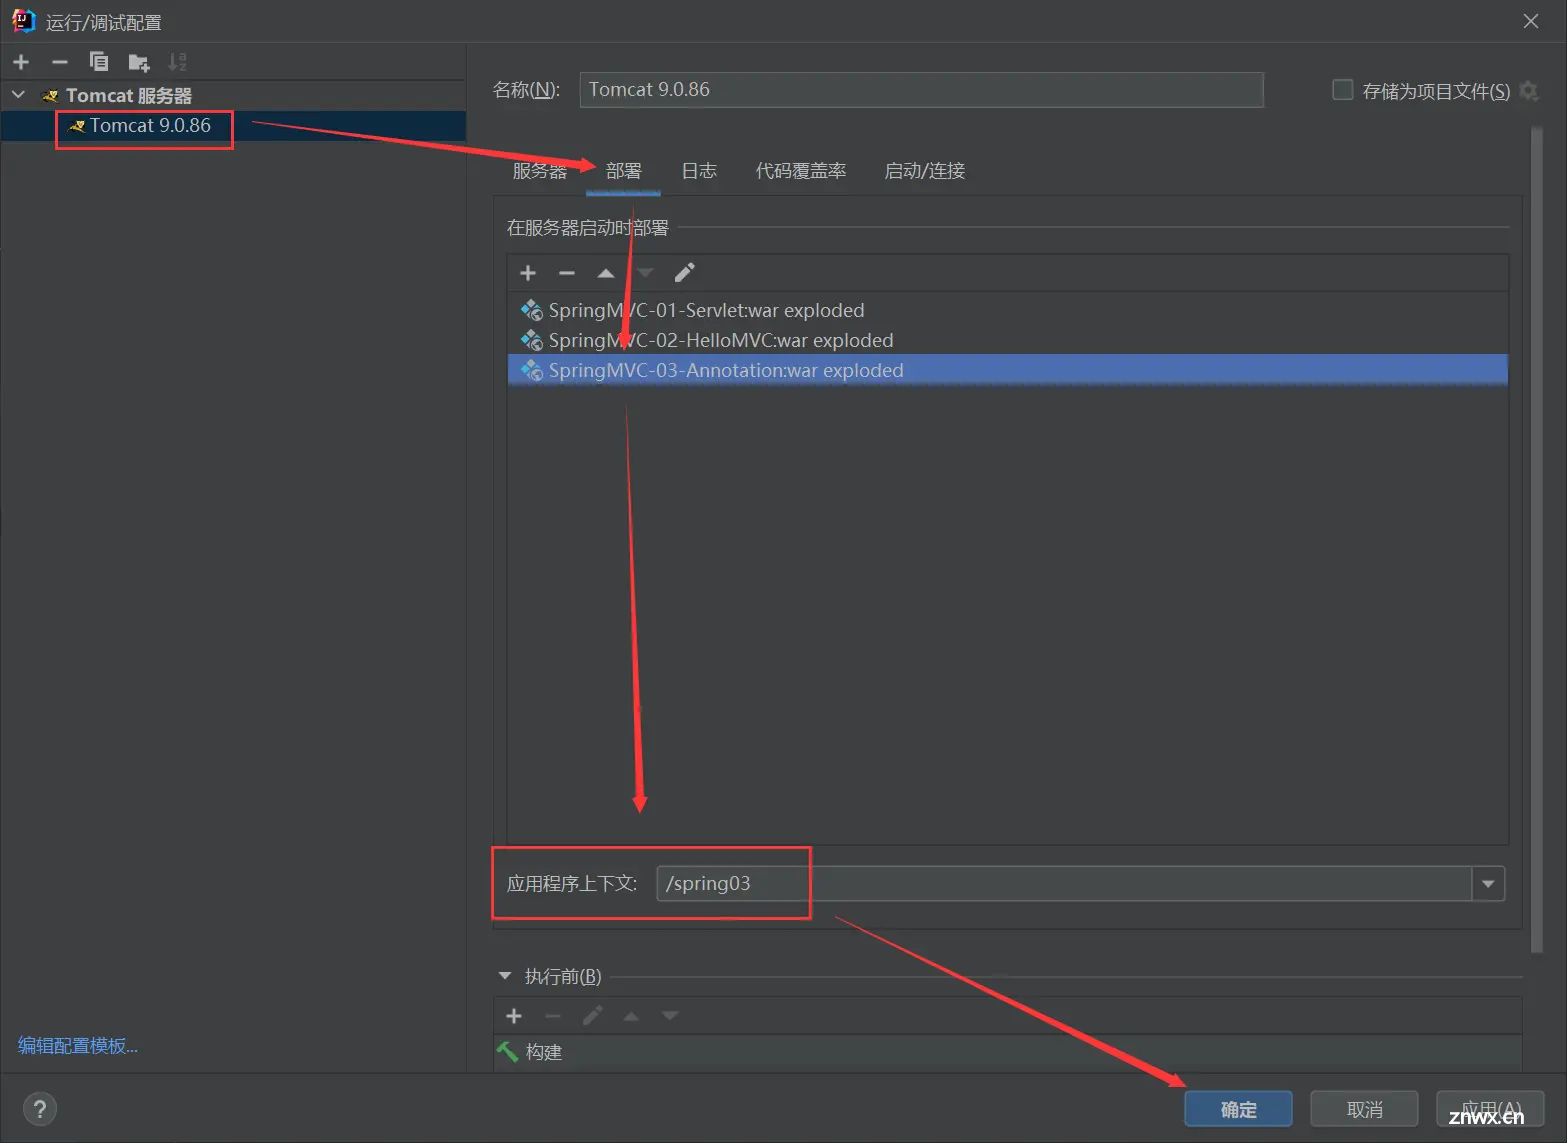Add deployment artifact with plus icon
Image resolution: width=1567 pixels, height=1143 pixels.
pyautogui.click(x=528, y=273)
